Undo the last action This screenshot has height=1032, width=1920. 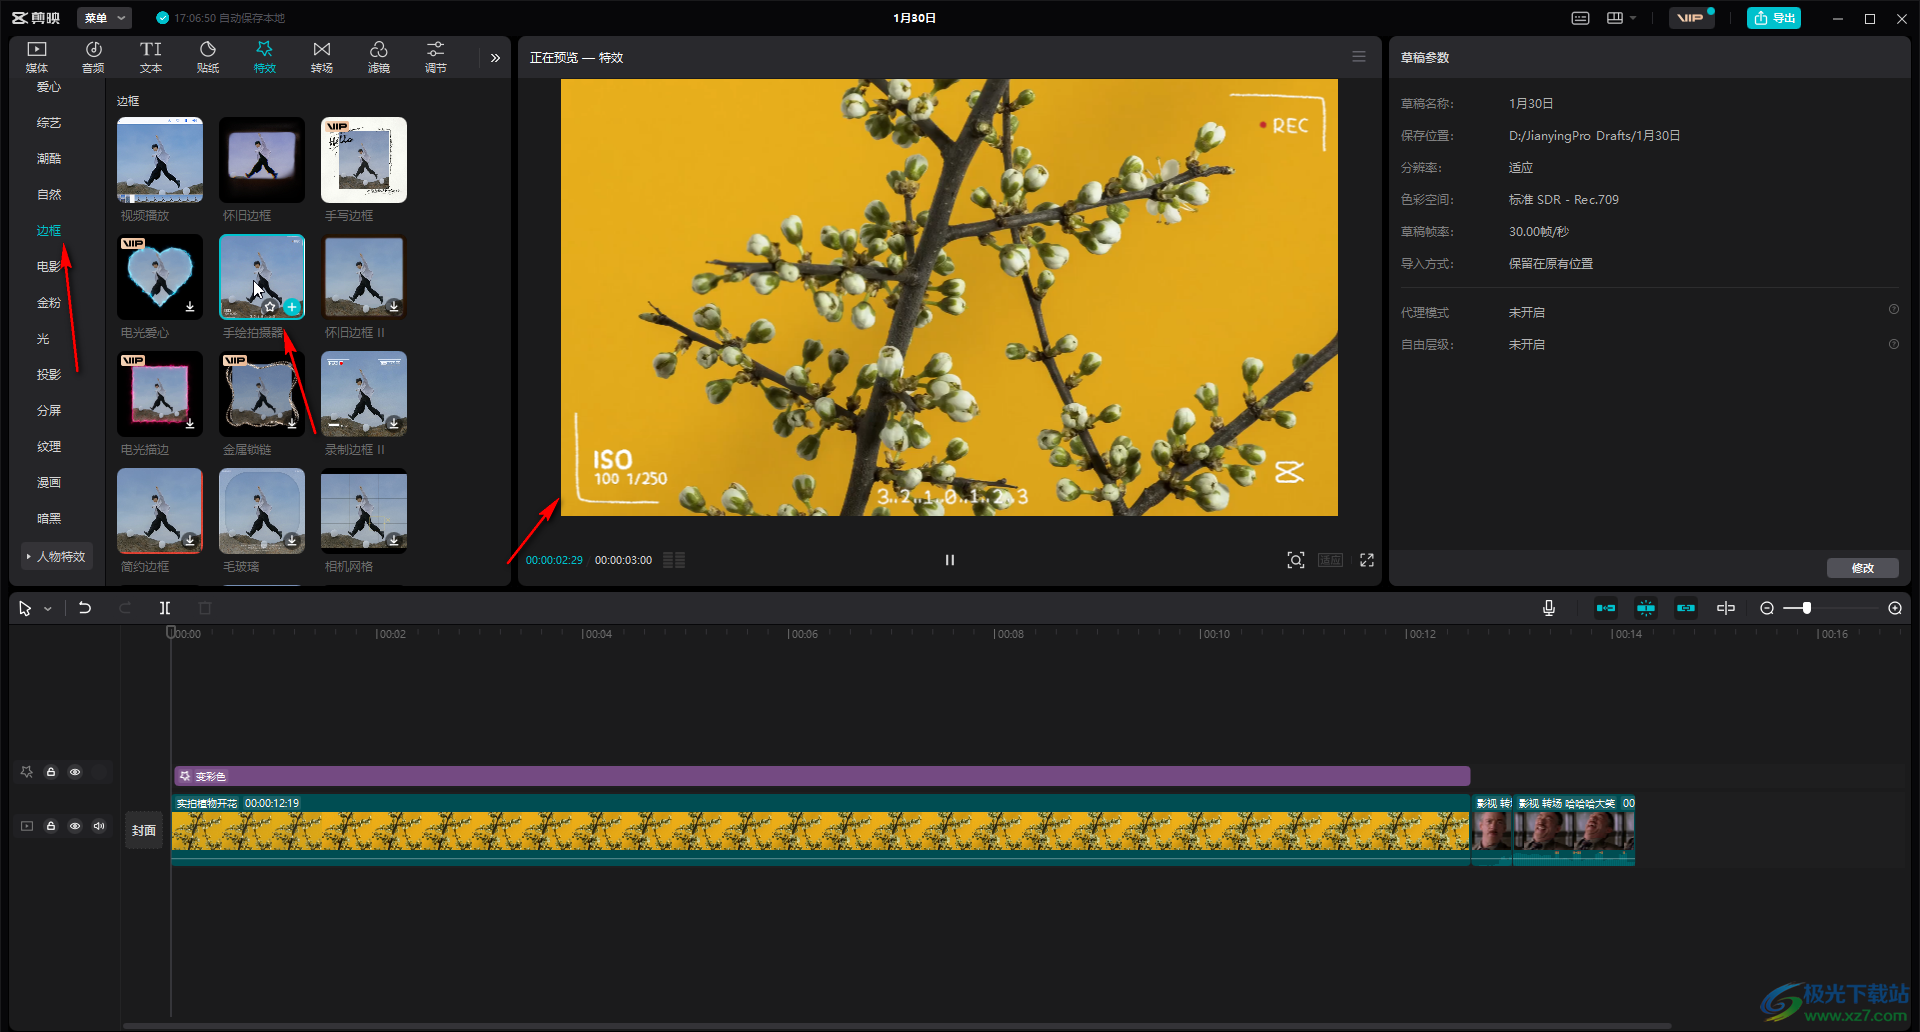85,608
